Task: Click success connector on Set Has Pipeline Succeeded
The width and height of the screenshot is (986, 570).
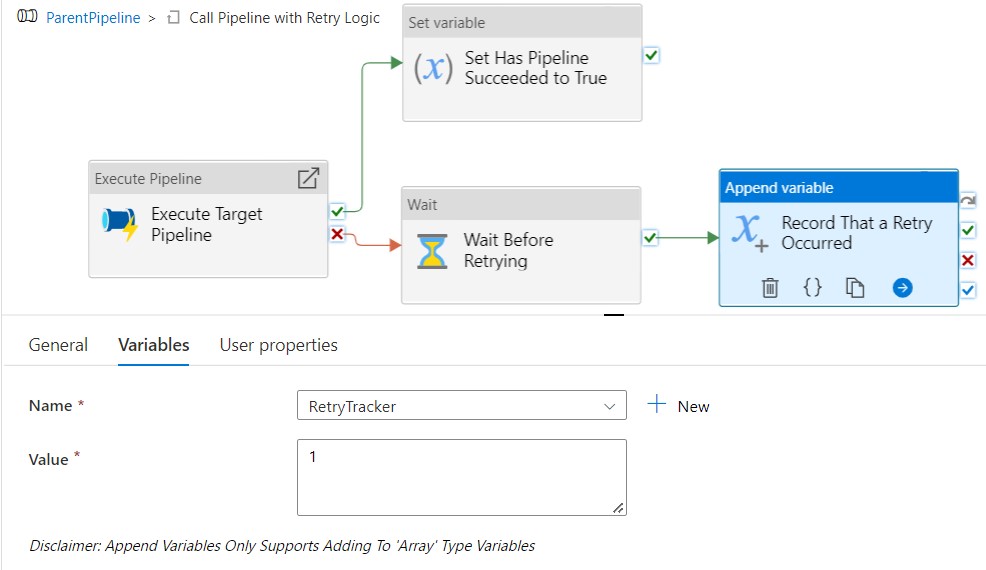Action: point(651,55)
